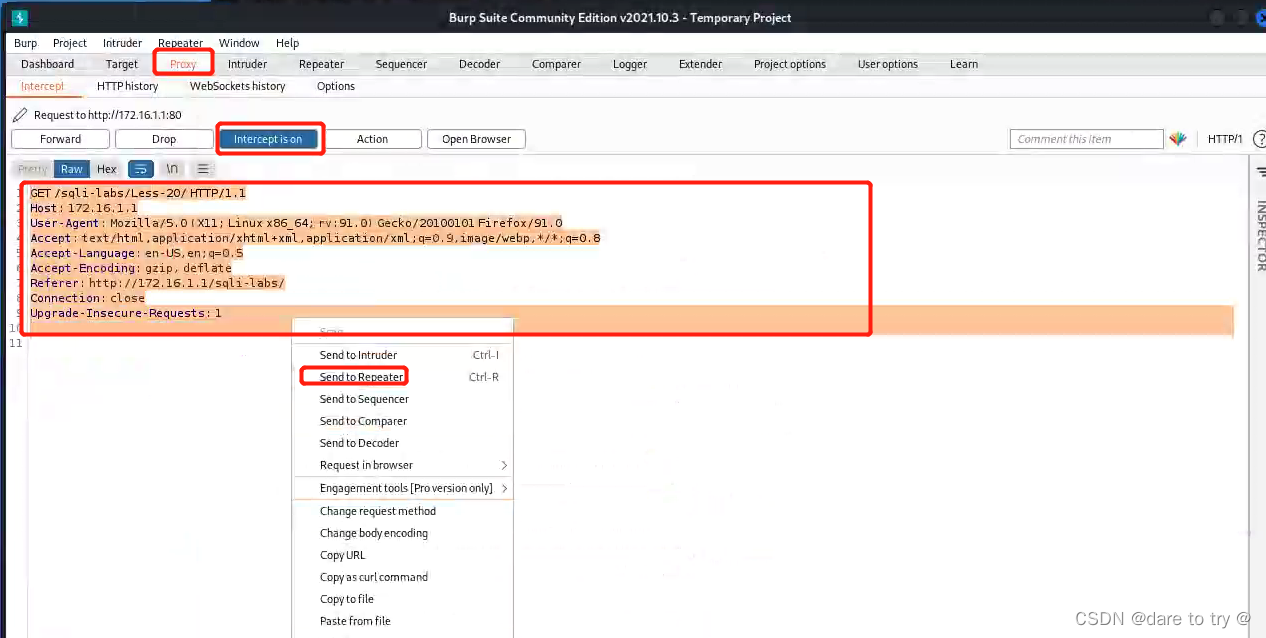Switch to the HTTP history tab
The width and height of the screenshot is (1266, 638).
[x=127, y=86]
